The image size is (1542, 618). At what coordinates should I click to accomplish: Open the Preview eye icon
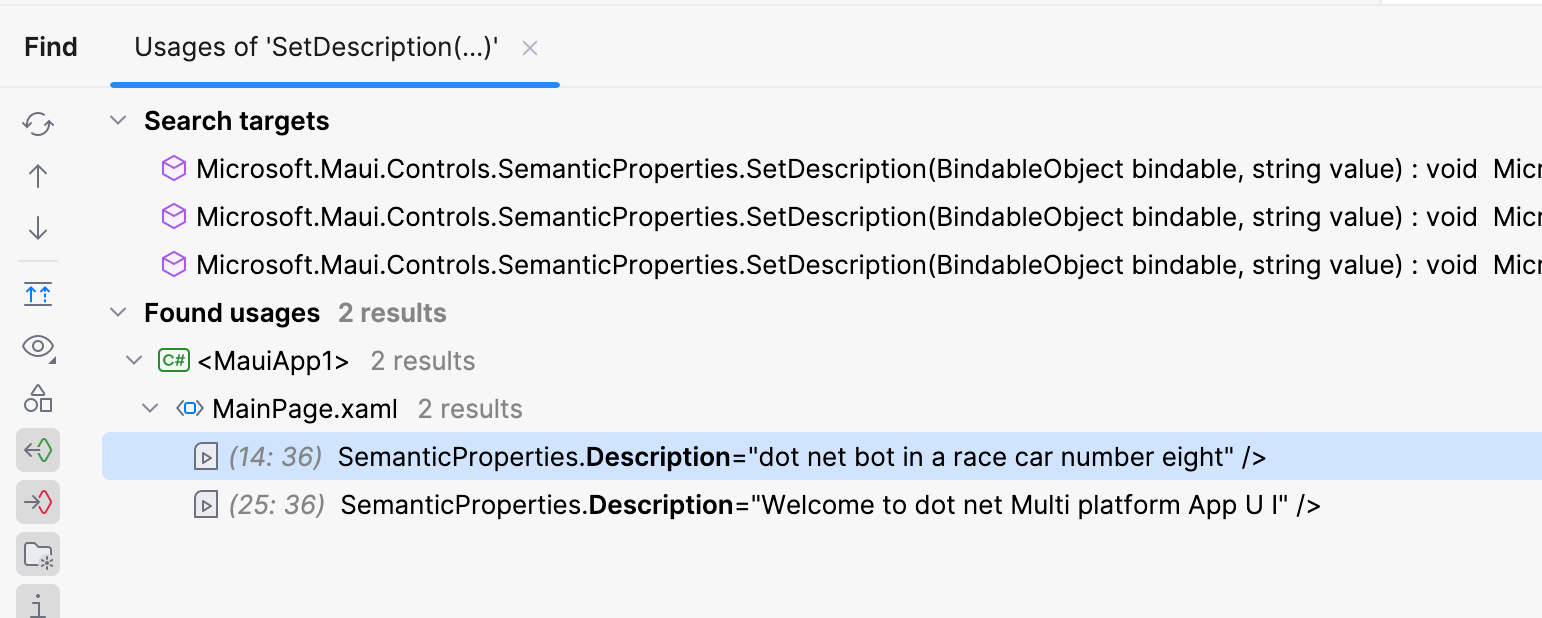38,347
